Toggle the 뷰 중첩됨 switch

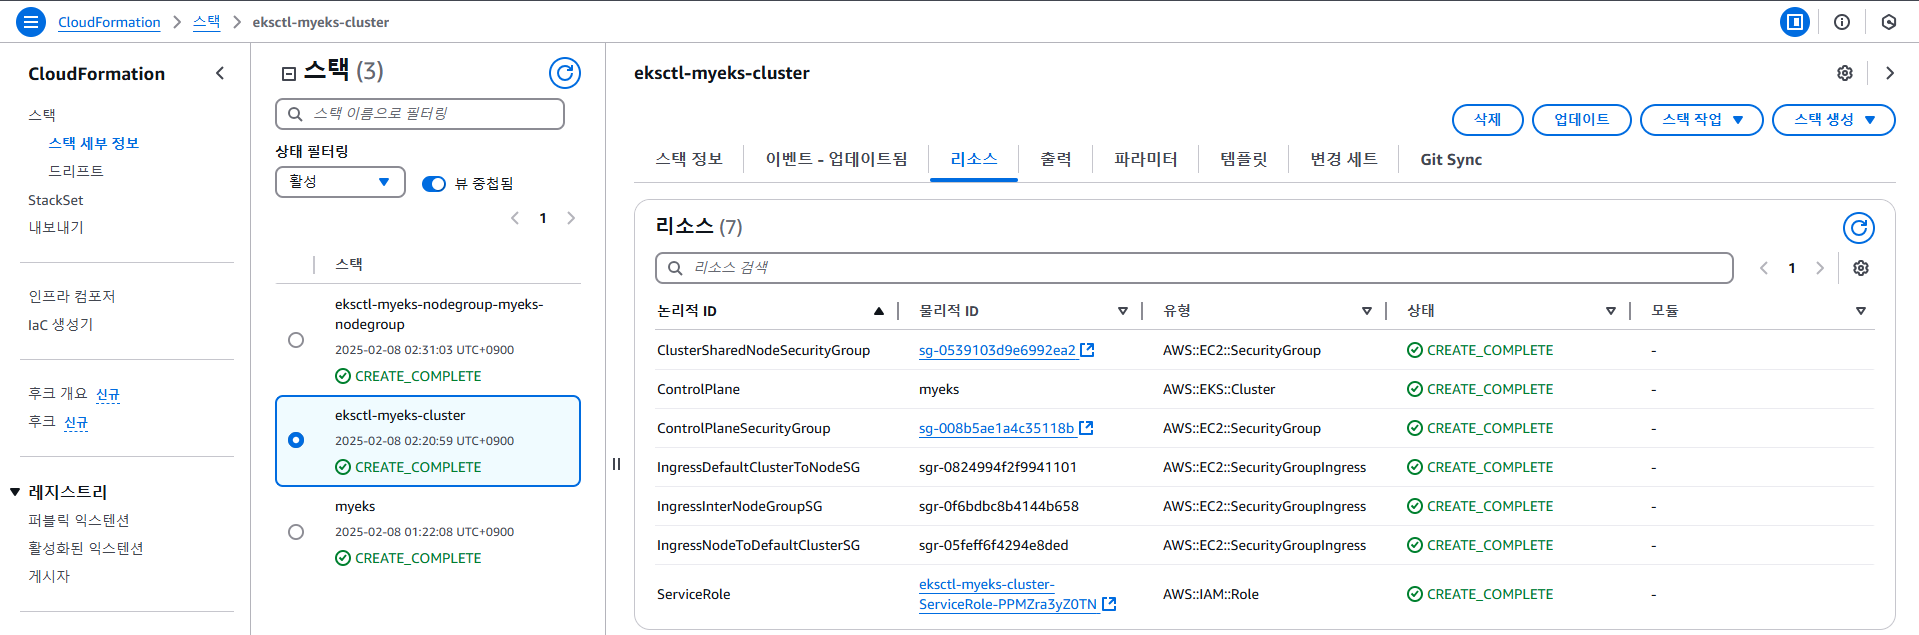(434, 184)
